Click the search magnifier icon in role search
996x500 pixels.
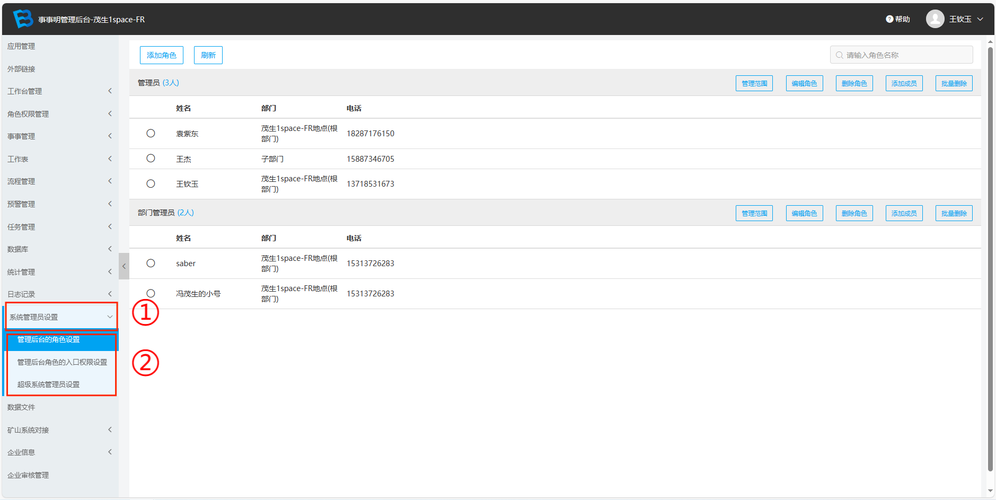point(839,56)
